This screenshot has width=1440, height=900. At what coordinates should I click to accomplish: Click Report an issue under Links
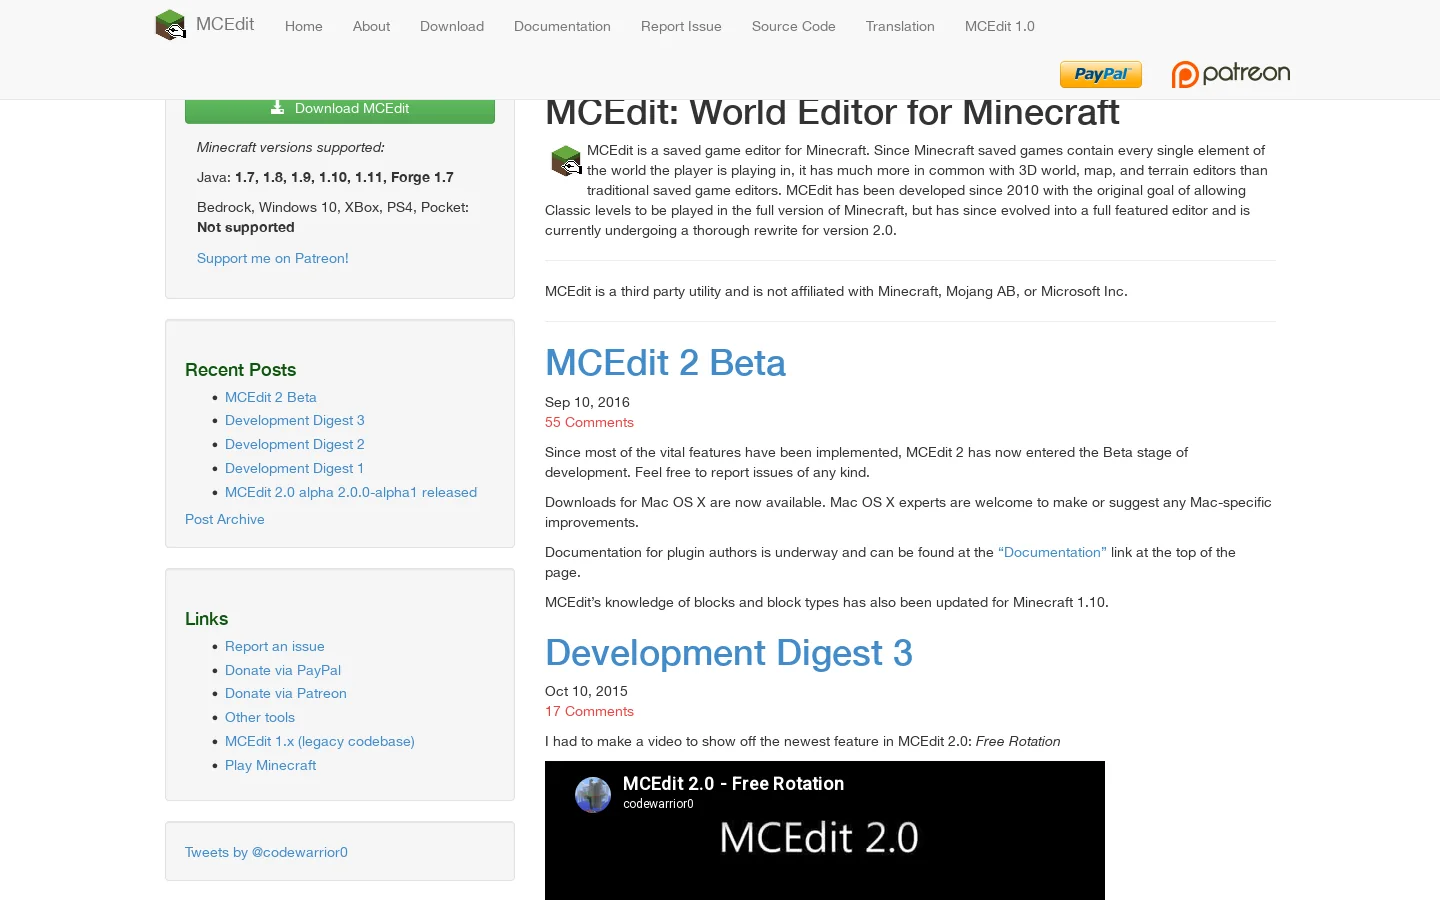[x=275, y=646]
